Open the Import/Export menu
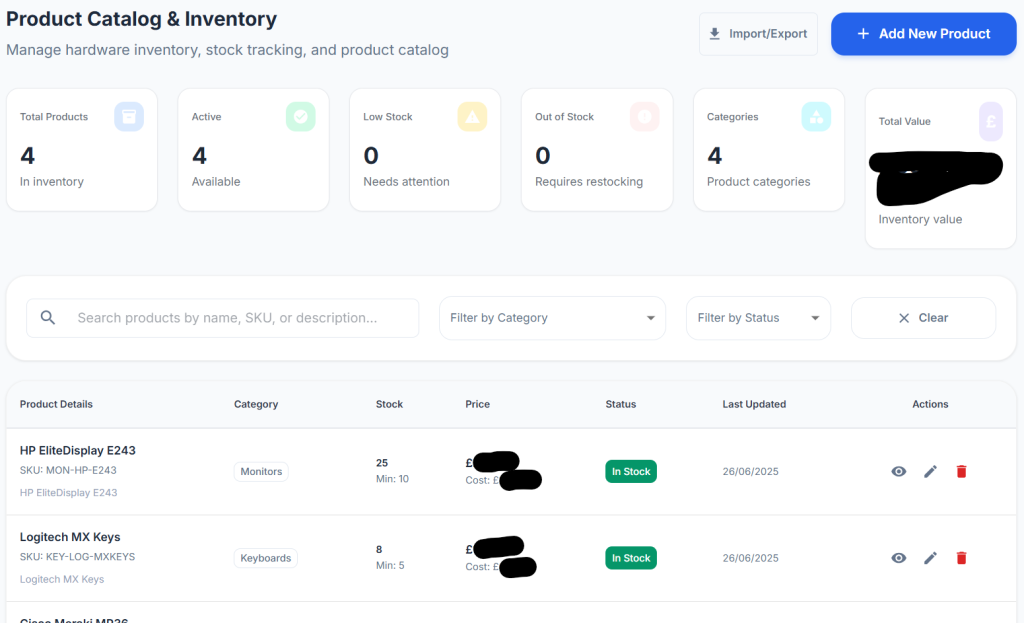The image size is (1024, 623). (x=758, y=34)
